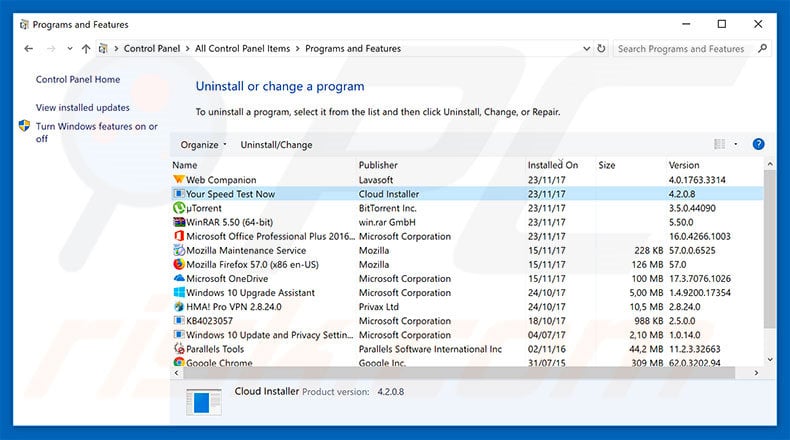
Task: Click the address bar location icon
Action: (103, 48)
